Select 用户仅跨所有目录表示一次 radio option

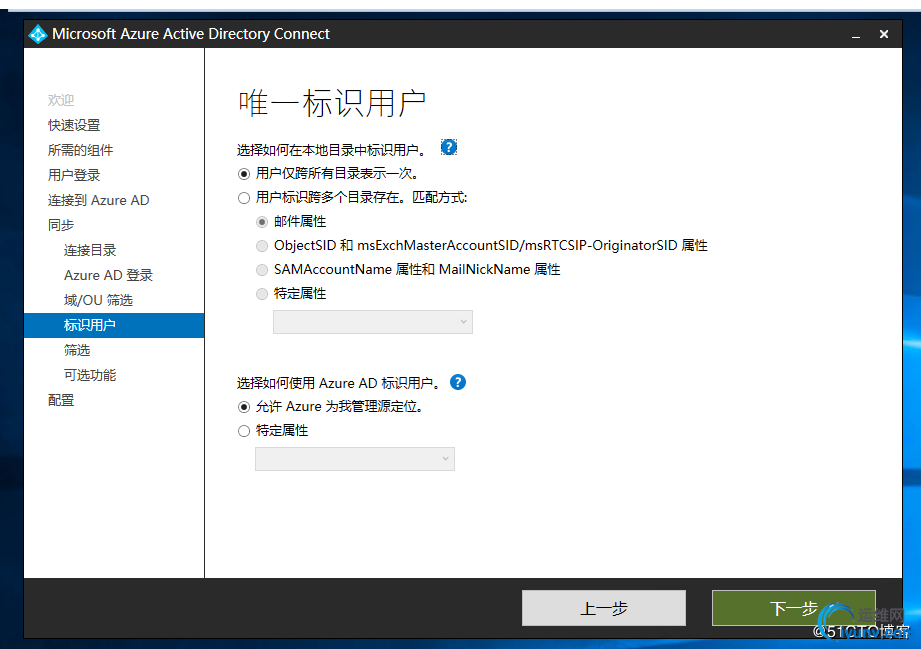coord(244,174)
